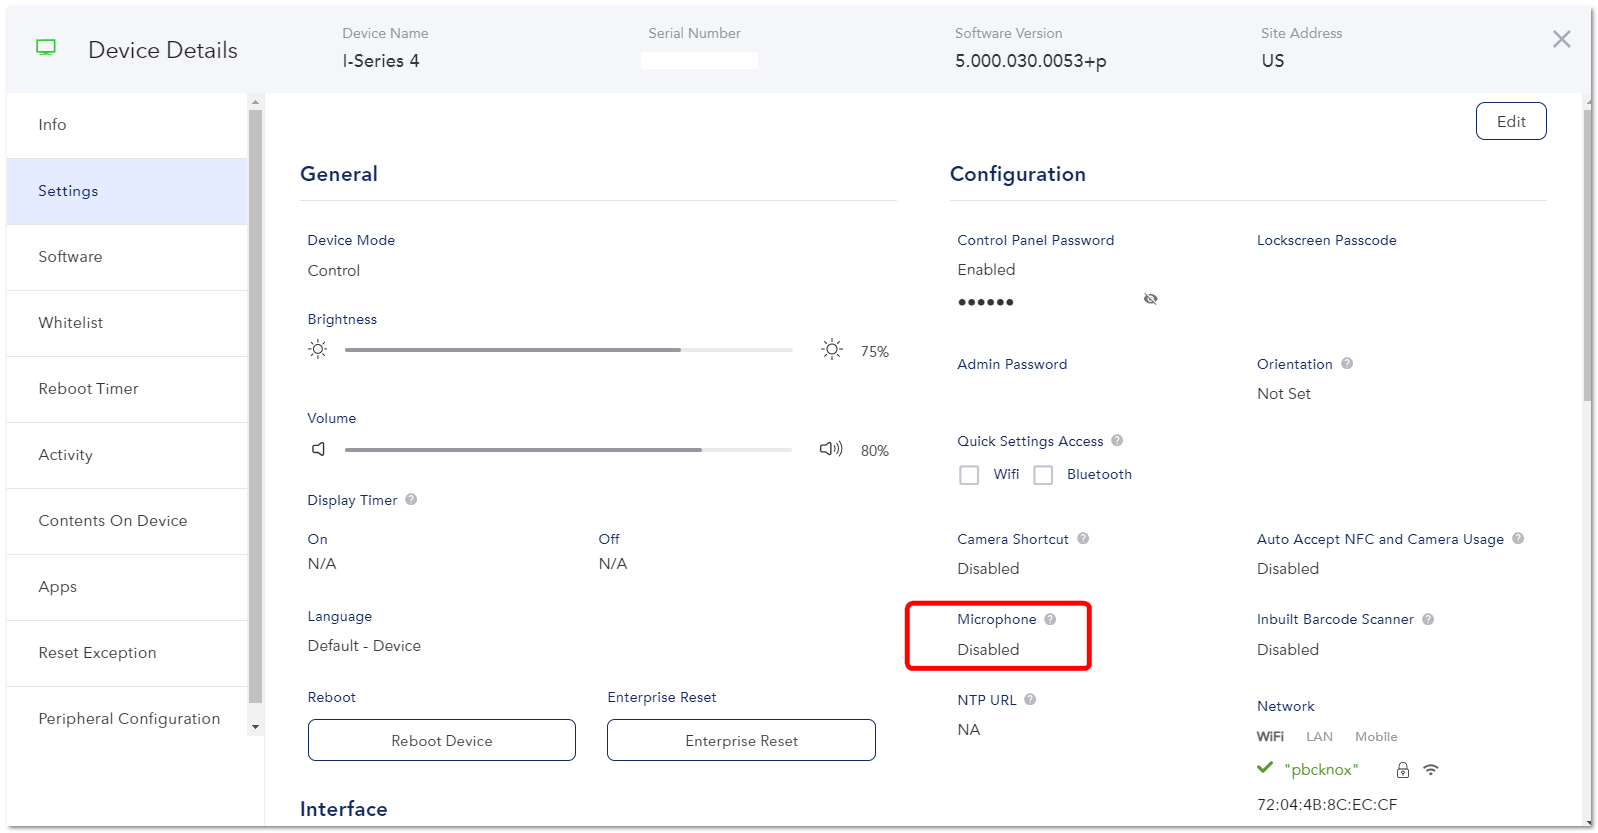
Task: Click the help icon beside Orientation
Action: pos(1347,363)
